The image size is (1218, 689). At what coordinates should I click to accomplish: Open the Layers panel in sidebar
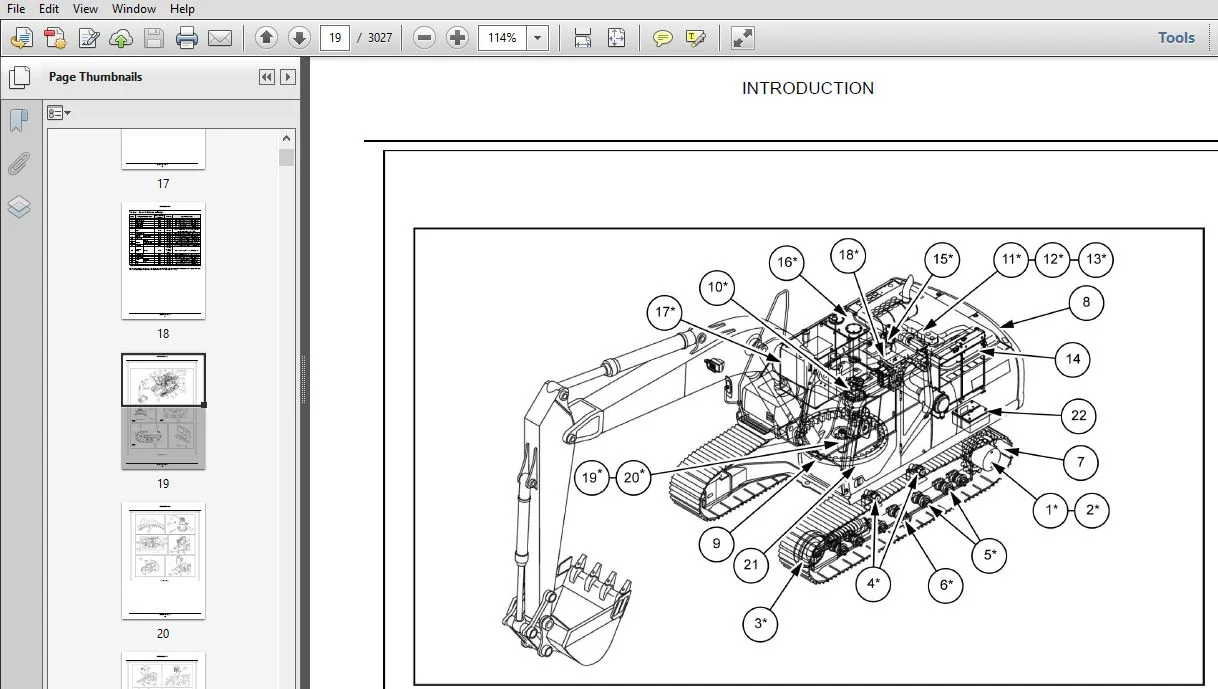(19, 207)
